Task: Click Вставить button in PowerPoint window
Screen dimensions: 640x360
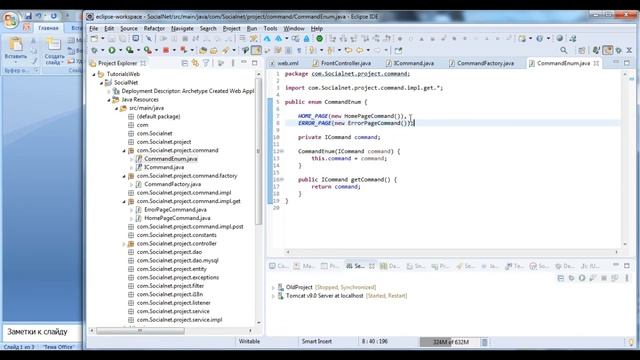Action: click(16, 49)
